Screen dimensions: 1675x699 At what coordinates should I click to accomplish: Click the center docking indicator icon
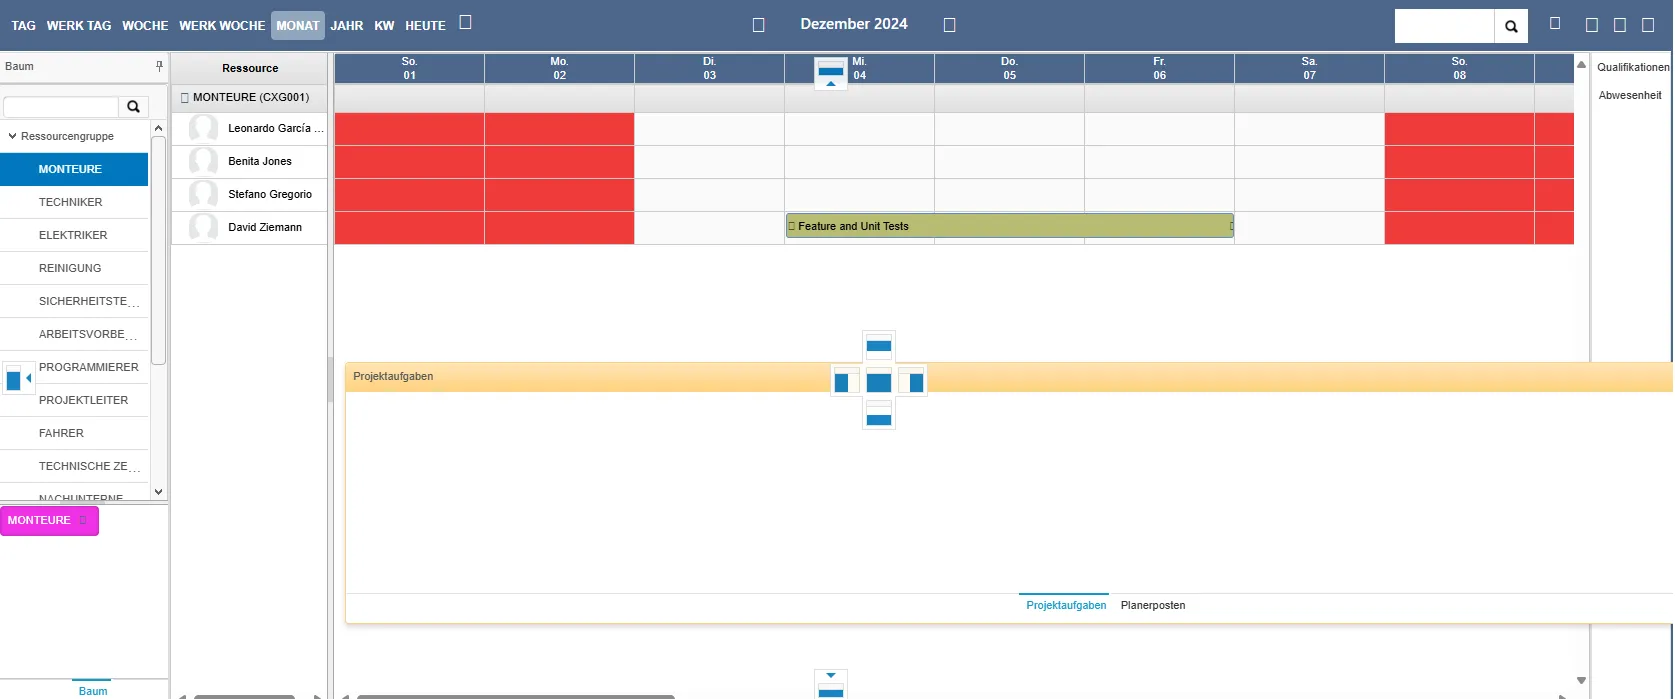(879, 382)
